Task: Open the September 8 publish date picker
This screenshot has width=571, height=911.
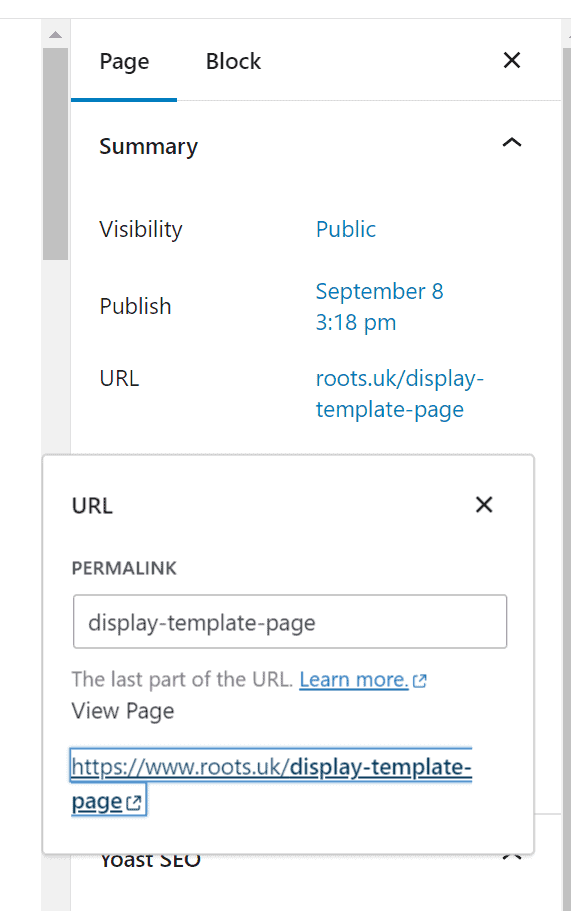Action: pos(379,307)
